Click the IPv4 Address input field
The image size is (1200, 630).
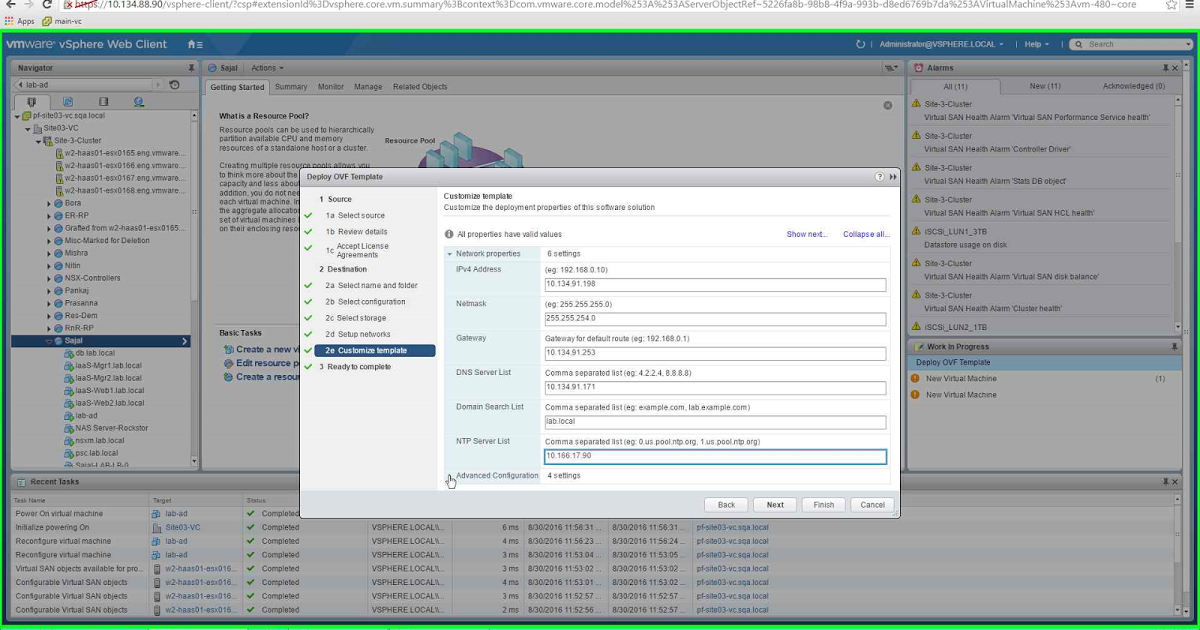click(715, 285)
